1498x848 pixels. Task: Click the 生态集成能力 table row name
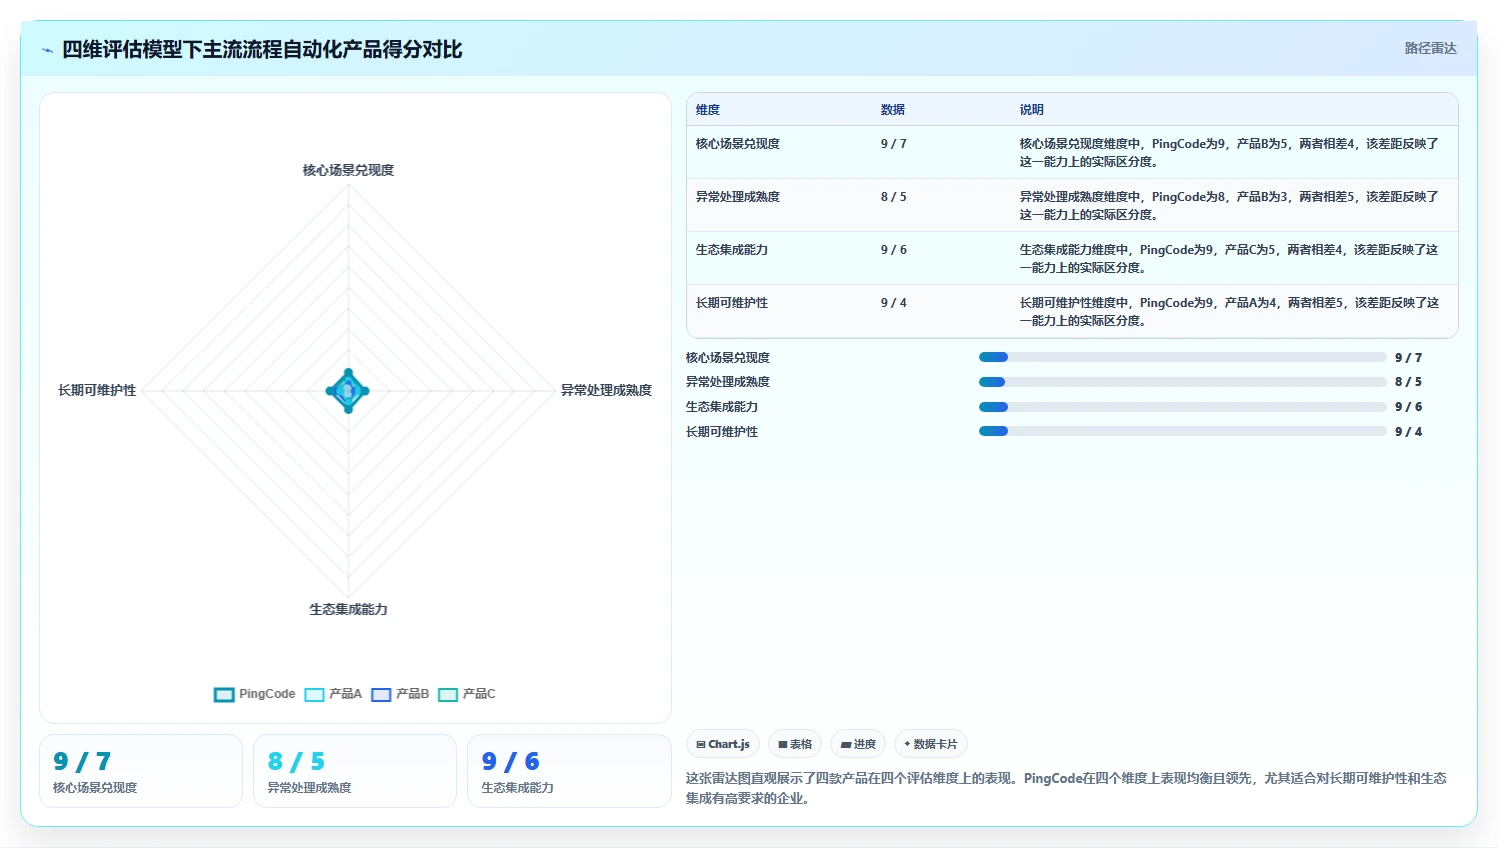[x=732, y=250]
